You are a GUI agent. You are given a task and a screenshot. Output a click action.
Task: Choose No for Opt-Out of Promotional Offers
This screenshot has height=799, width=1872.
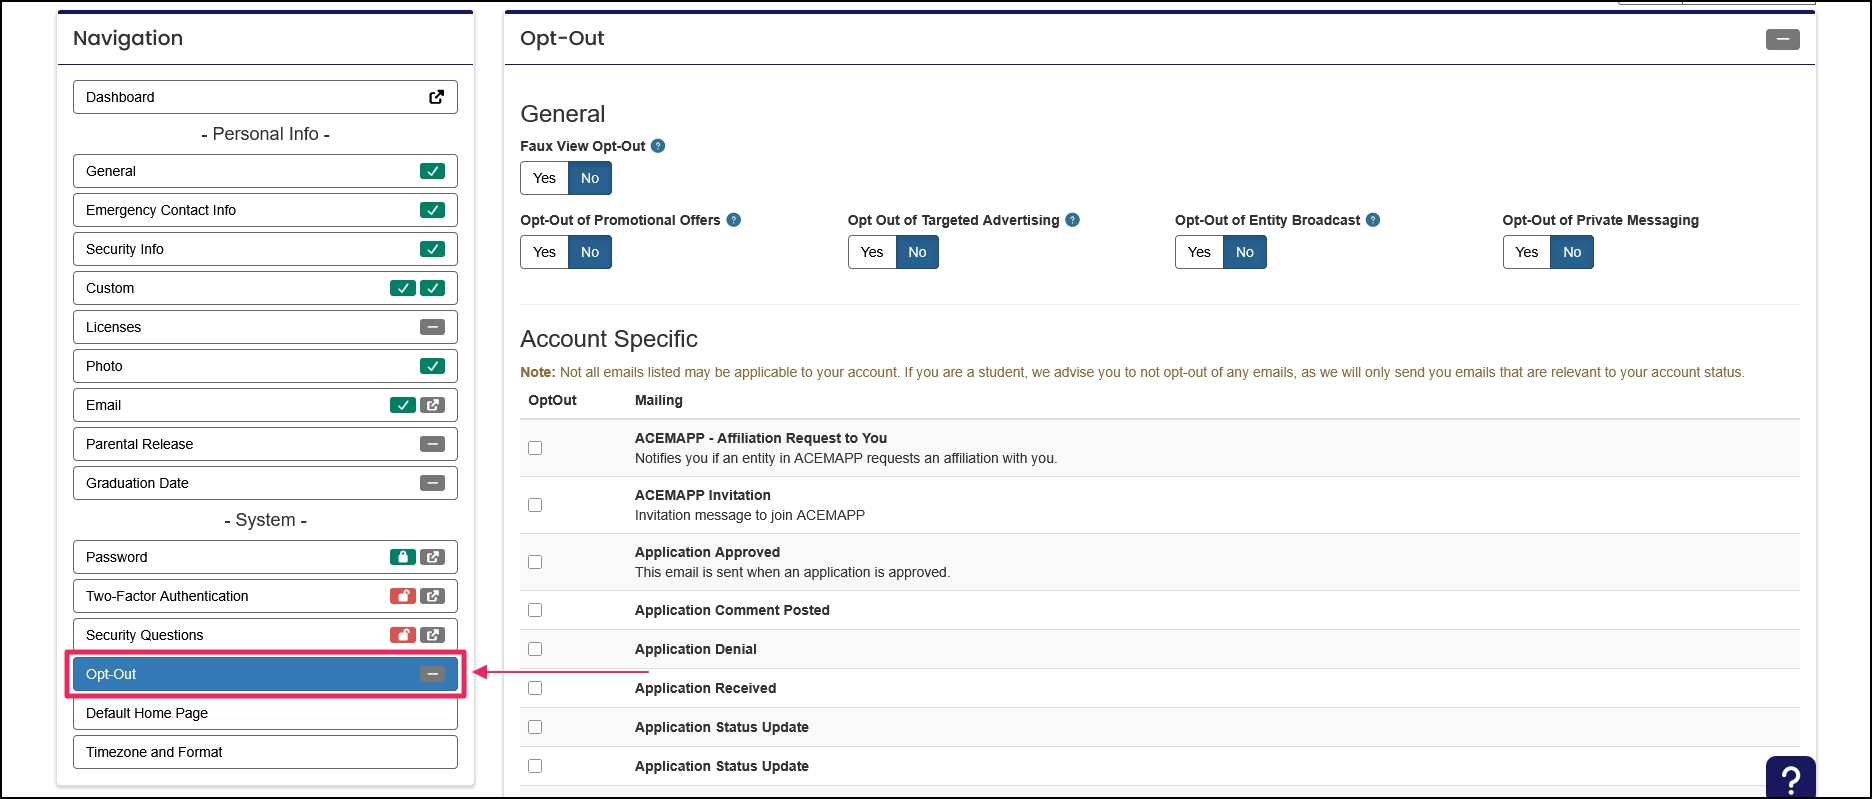590,252
